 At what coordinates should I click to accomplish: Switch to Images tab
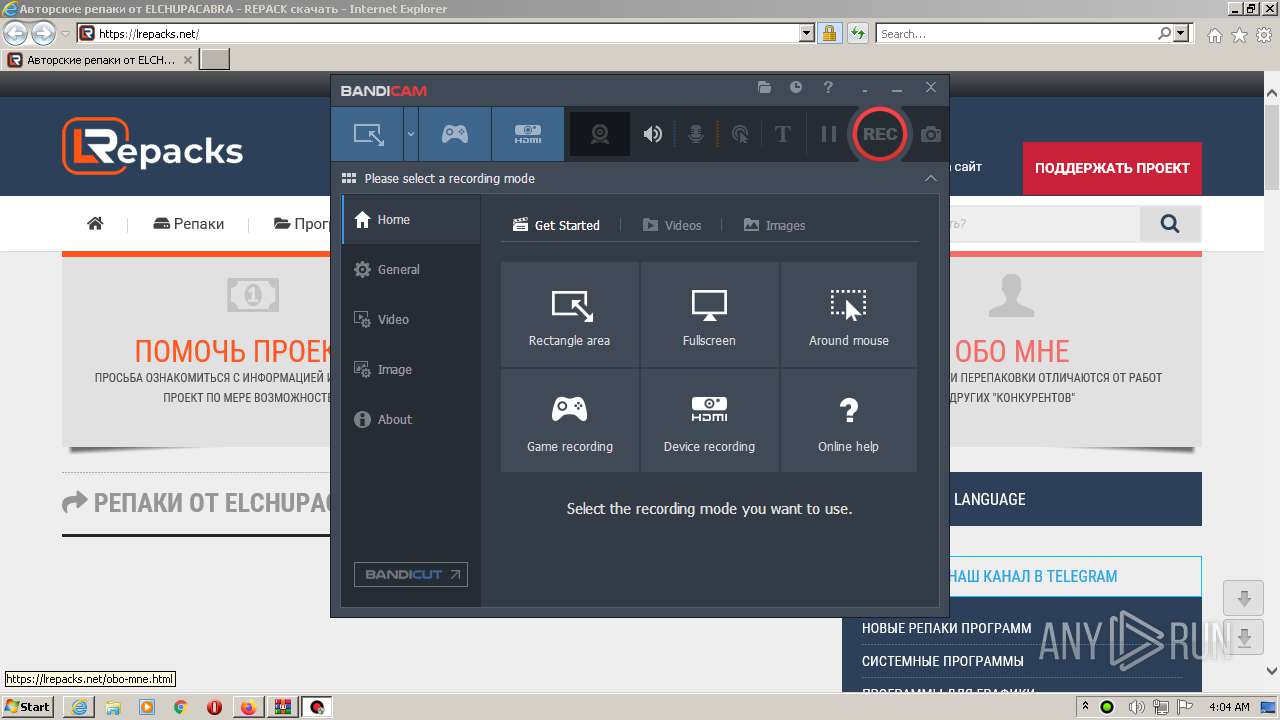pos(774,225)
